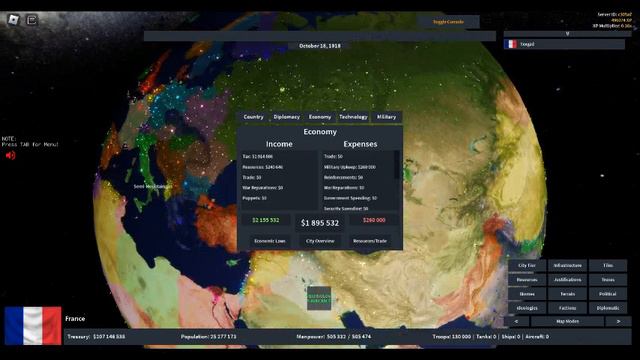
Task: Click the Troops count in the status bar
Action: pyautogui.click(x=451, y=337)
